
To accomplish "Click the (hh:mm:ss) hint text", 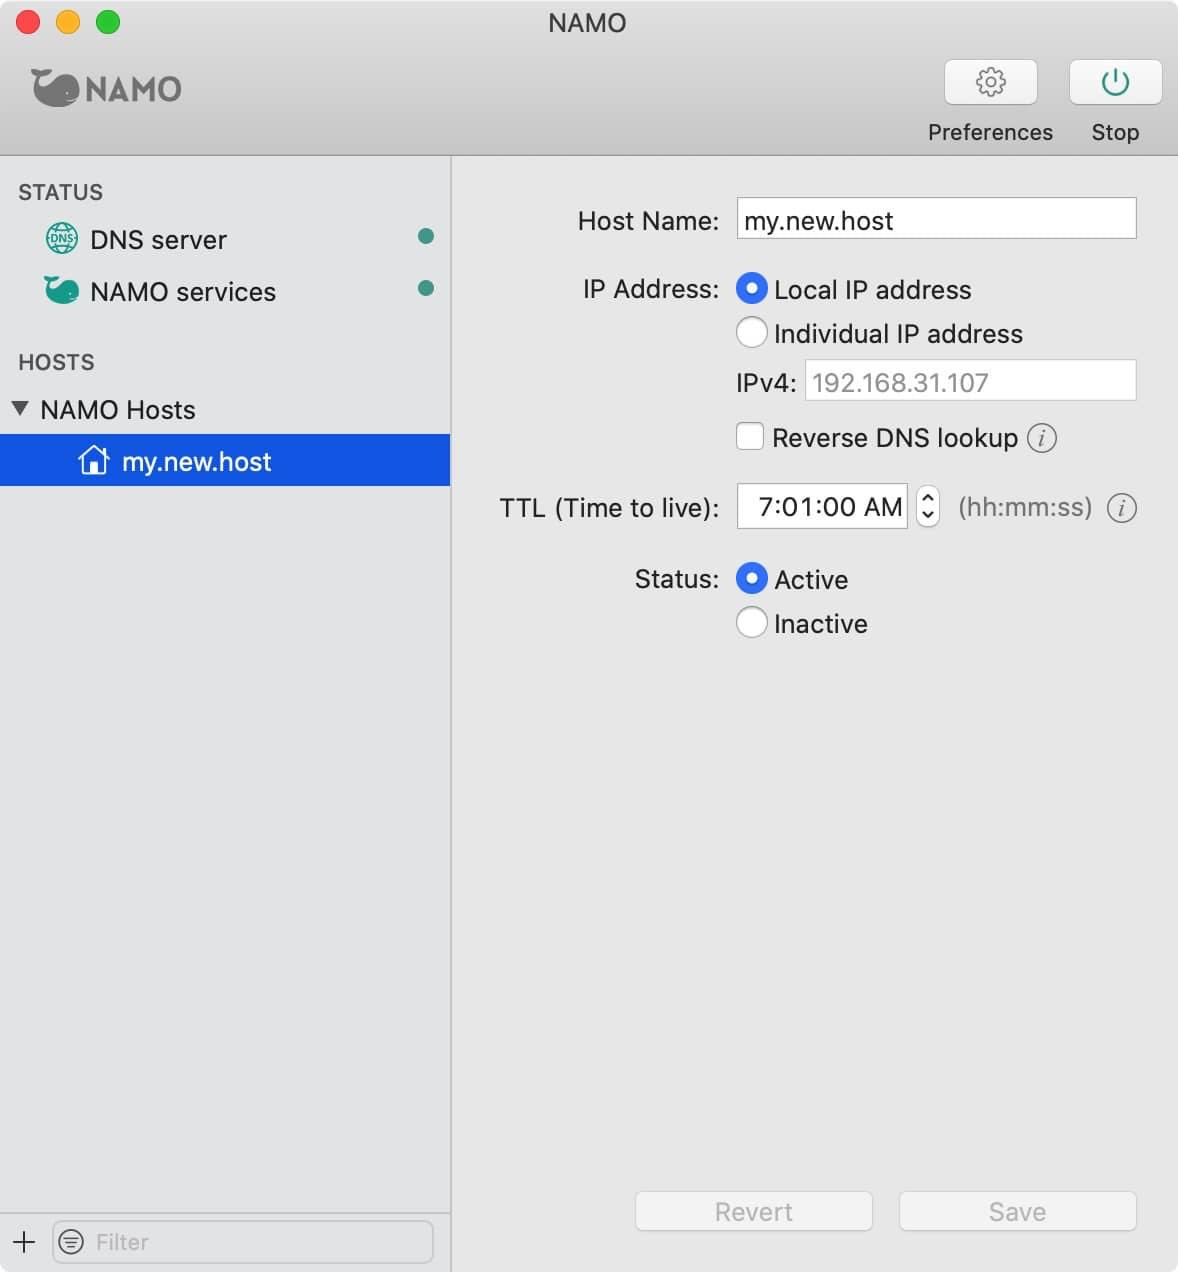I will [x=1025, y=507].
